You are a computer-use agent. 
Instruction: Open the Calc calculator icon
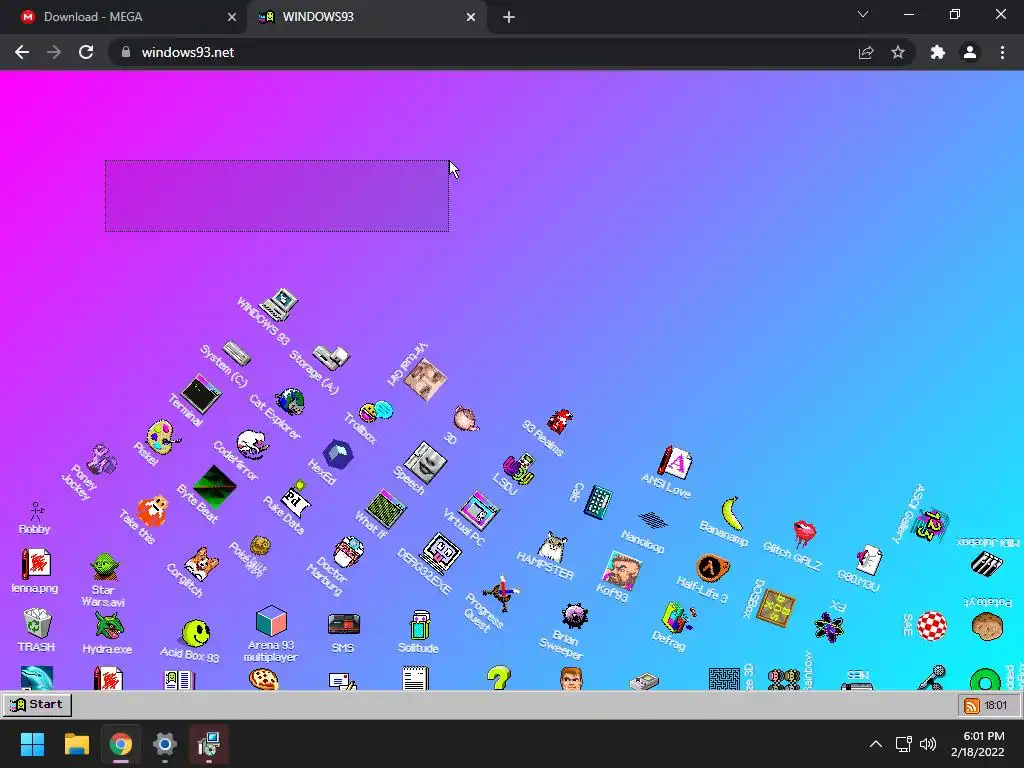[598, 502]
